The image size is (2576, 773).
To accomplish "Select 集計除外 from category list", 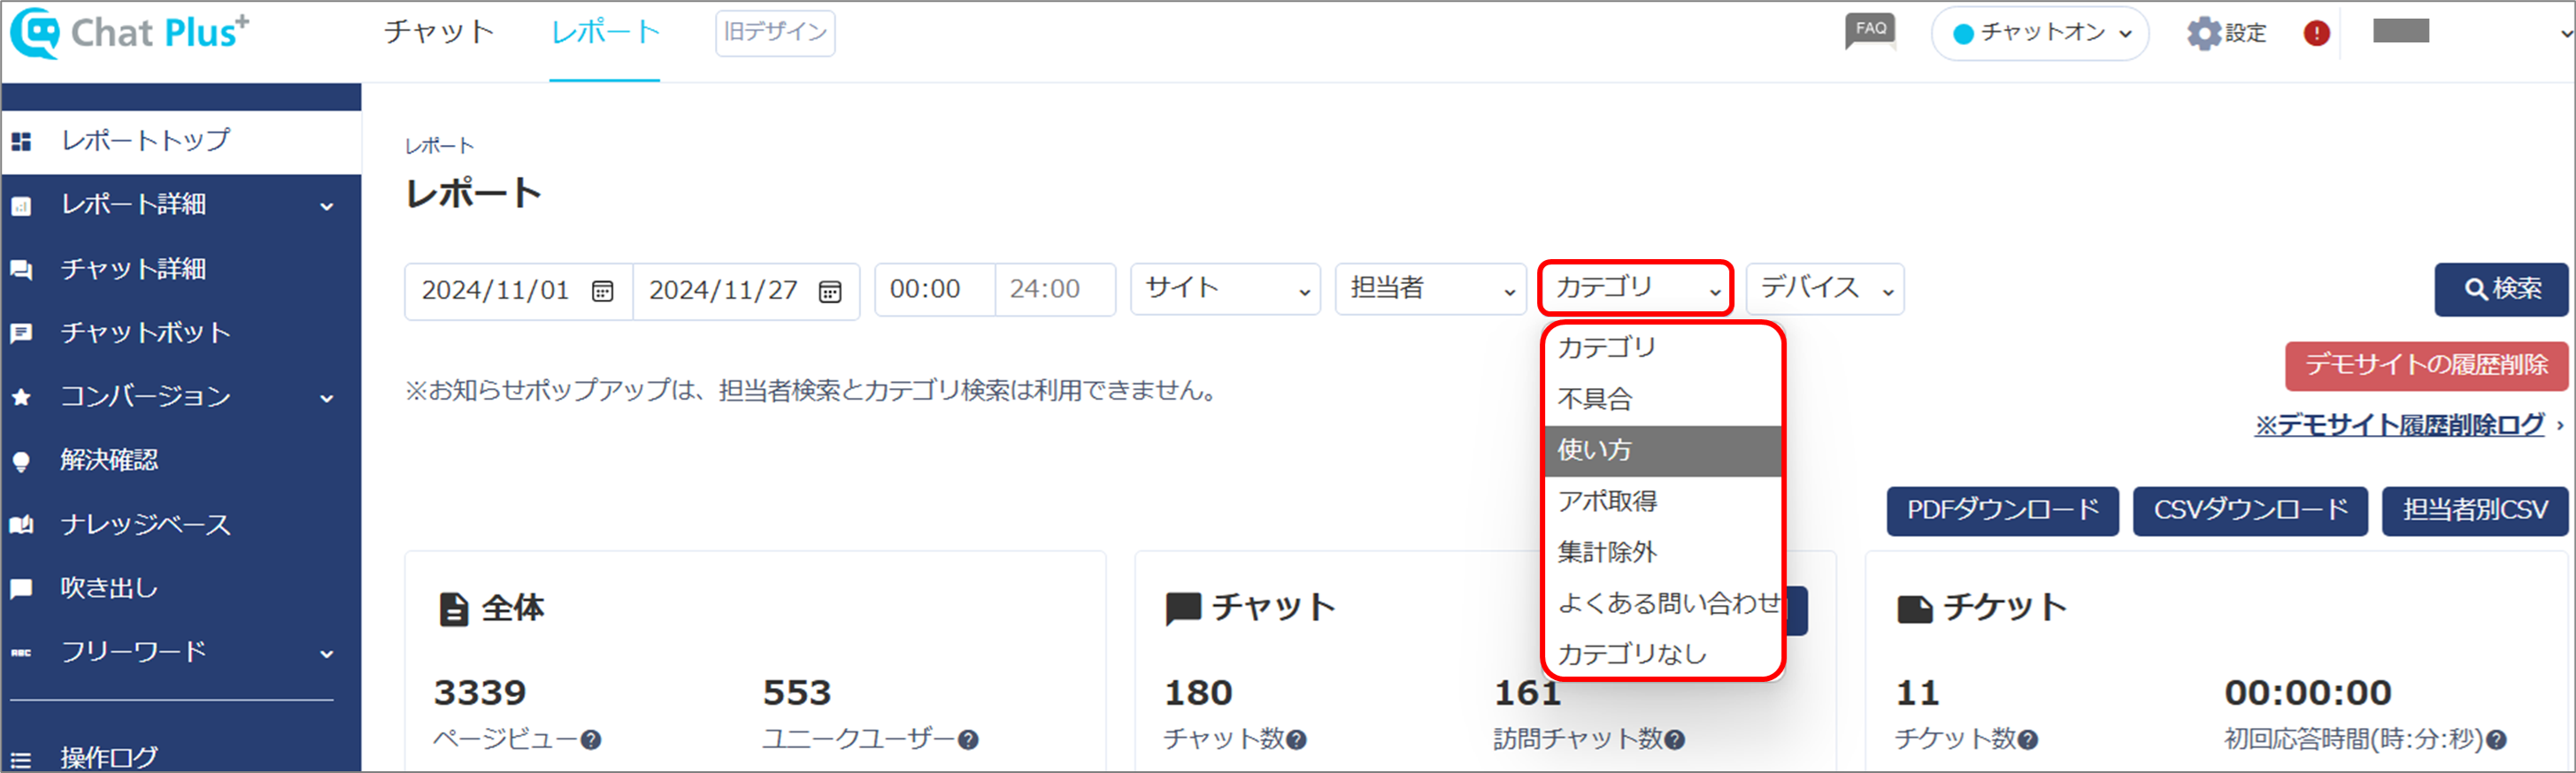I will [x=1663, y=552].
